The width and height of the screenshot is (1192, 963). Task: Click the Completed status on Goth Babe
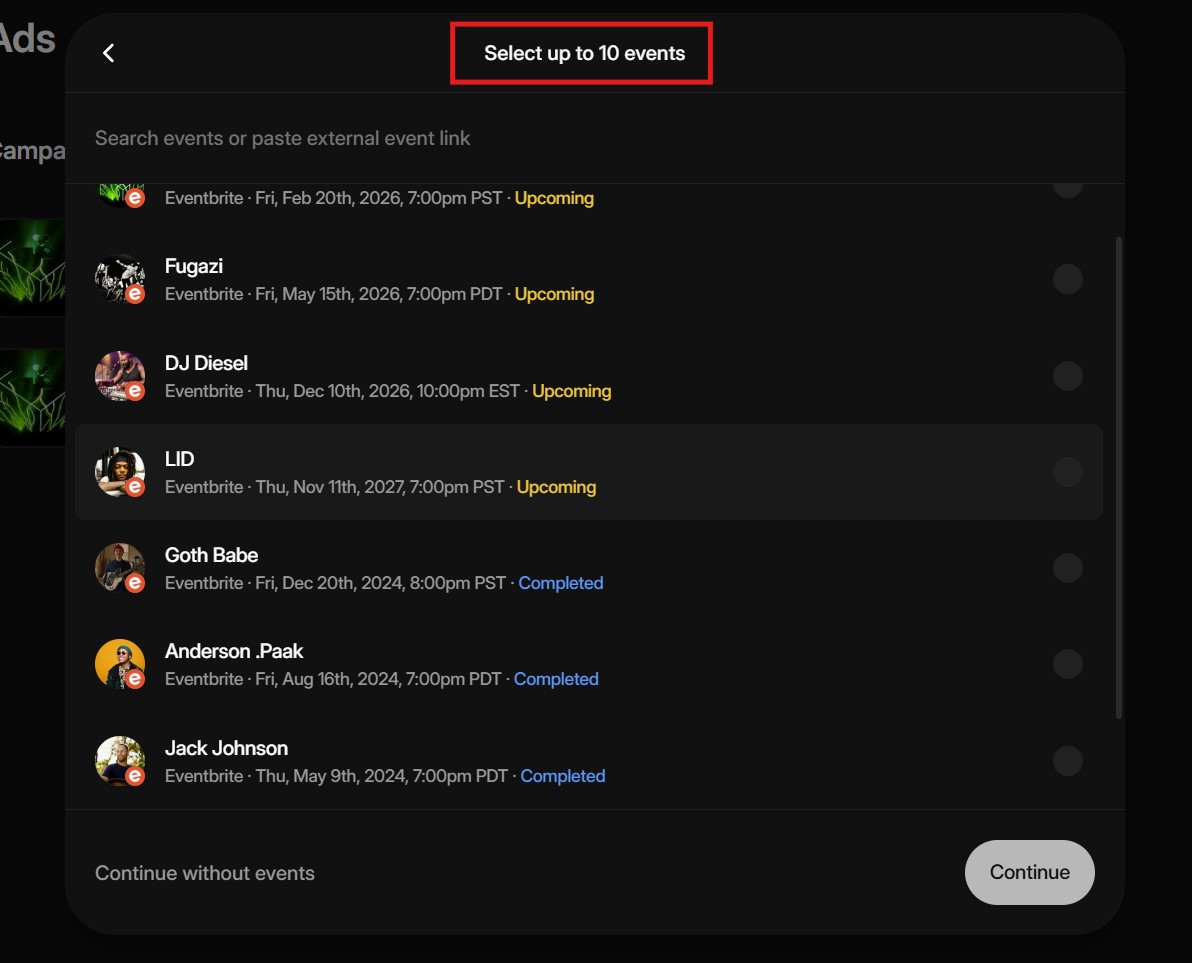[x=560, y=583]
